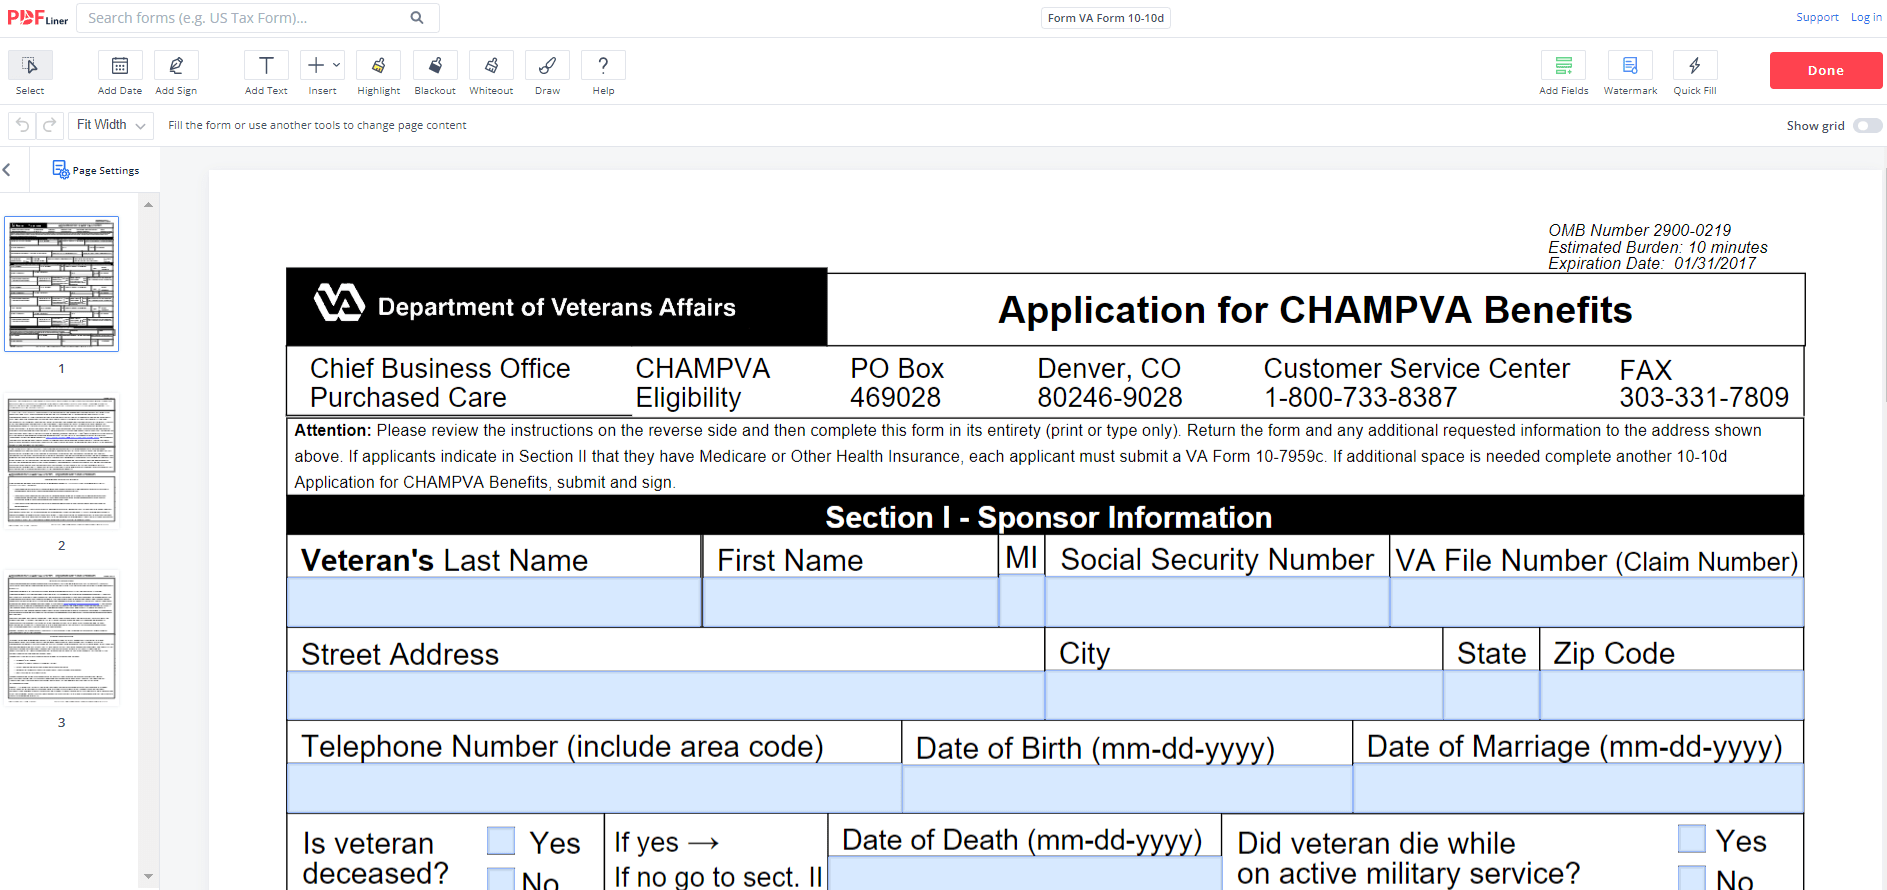Toggle the Show grid switch

(x=1866, y=126)
